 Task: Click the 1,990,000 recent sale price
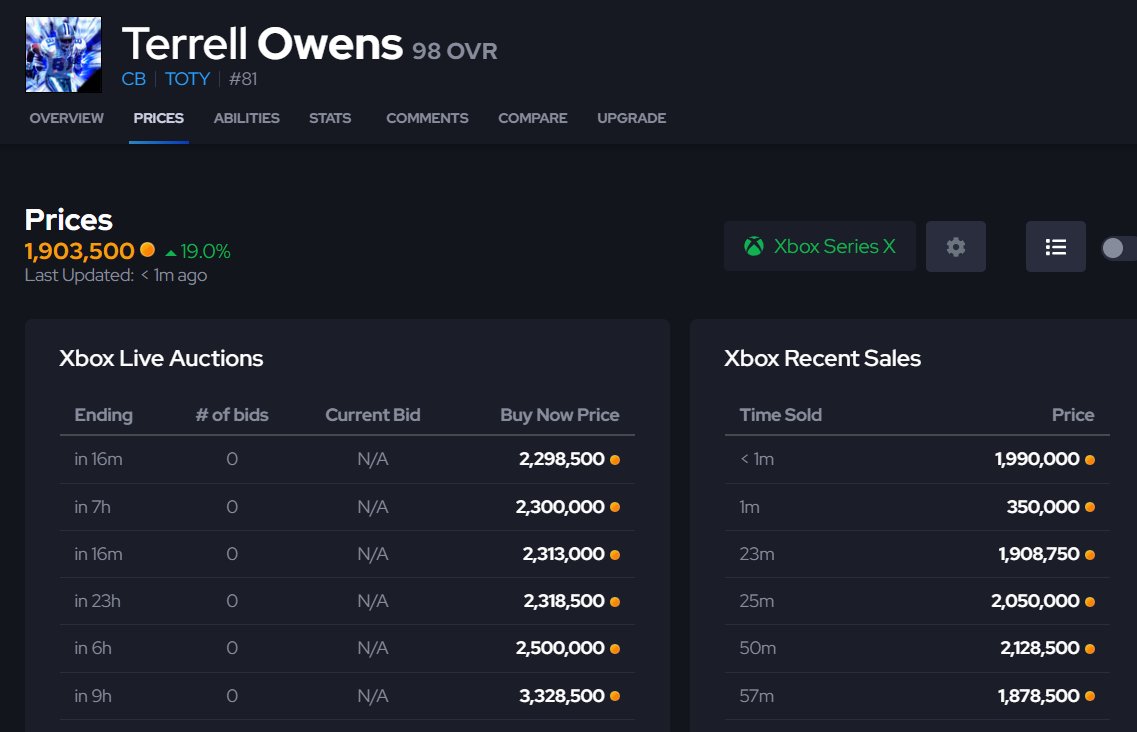point(1038,459)
